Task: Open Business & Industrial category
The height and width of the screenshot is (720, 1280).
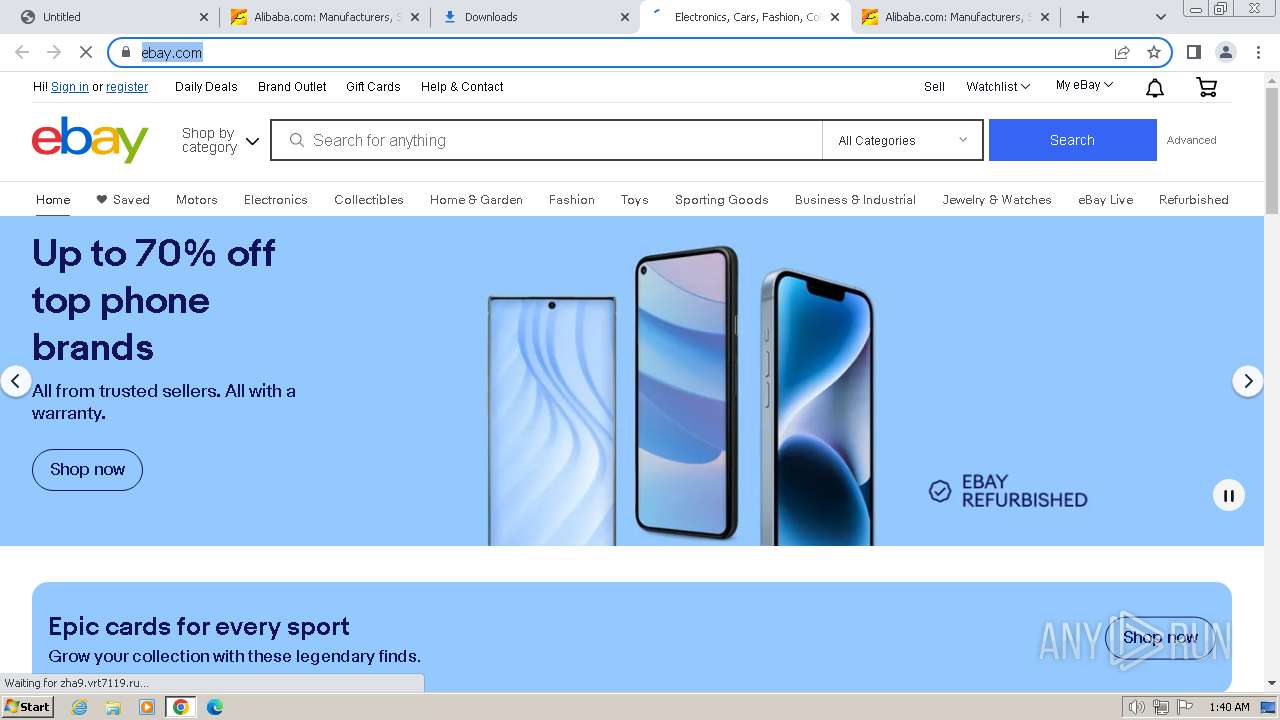Action: (x=855, y=200)
